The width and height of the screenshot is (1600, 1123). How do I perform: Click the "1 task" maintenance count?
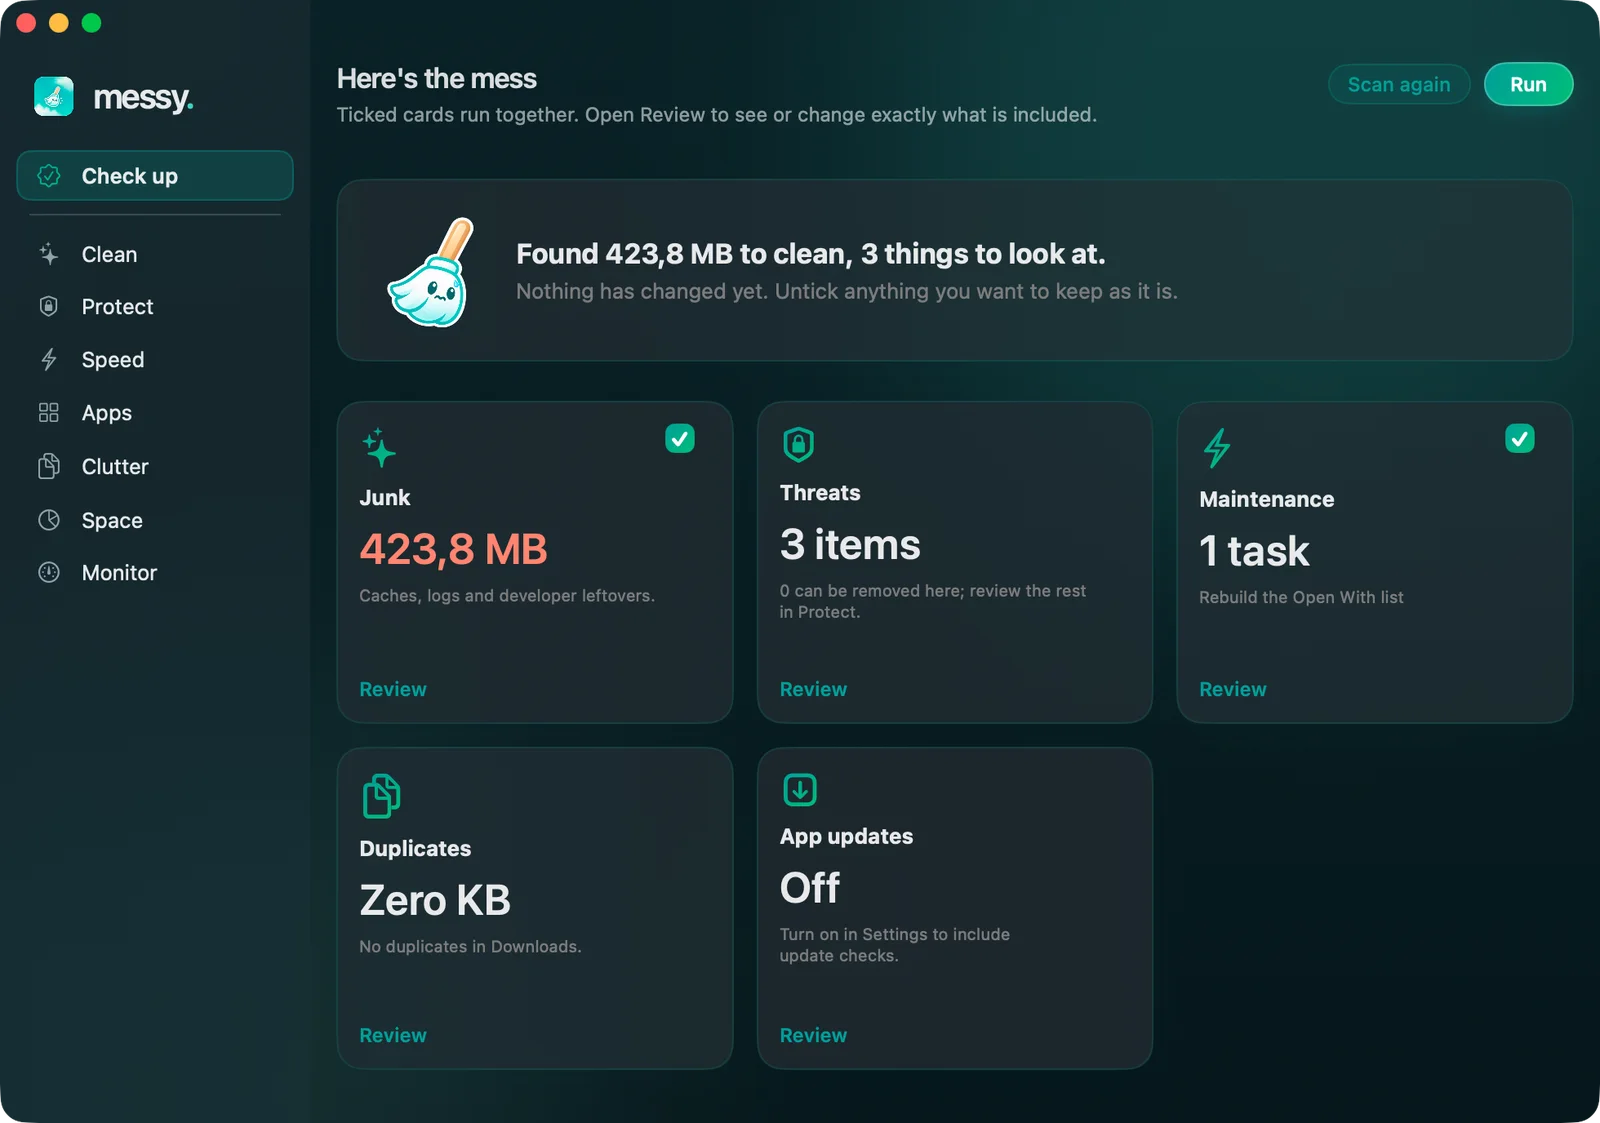(1254, 551)
